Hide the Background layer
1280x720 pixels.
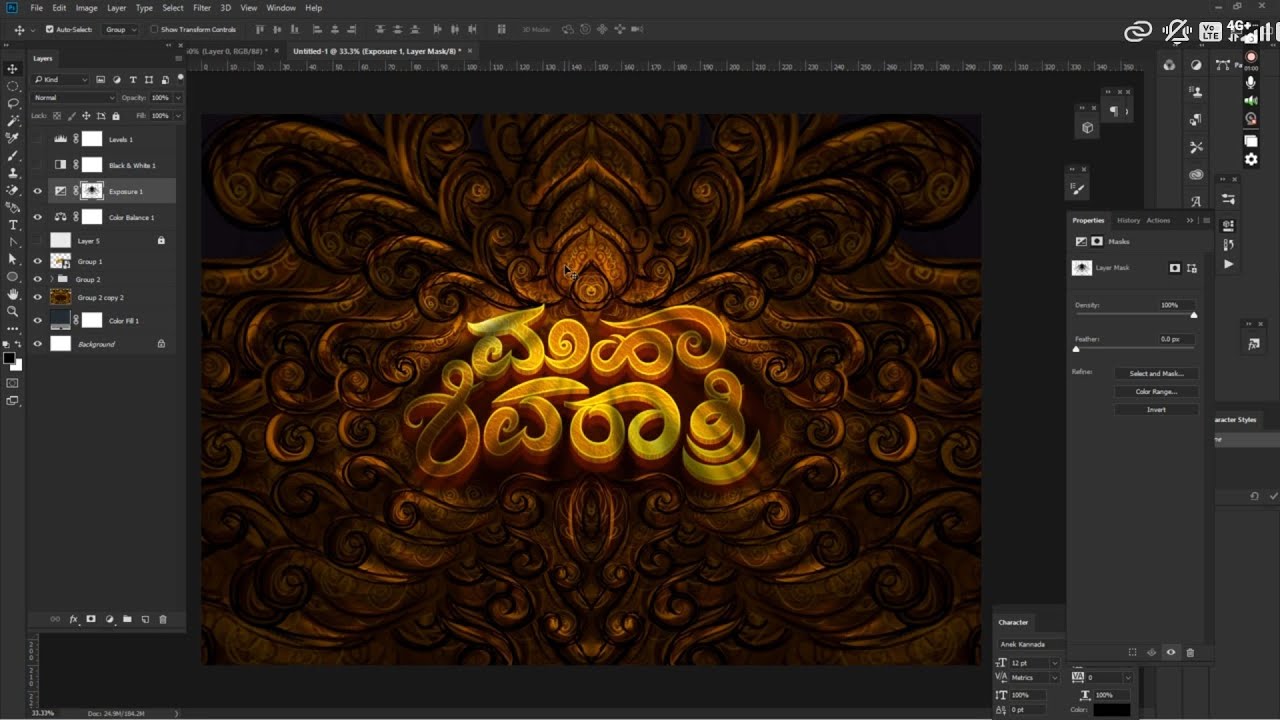38,343
